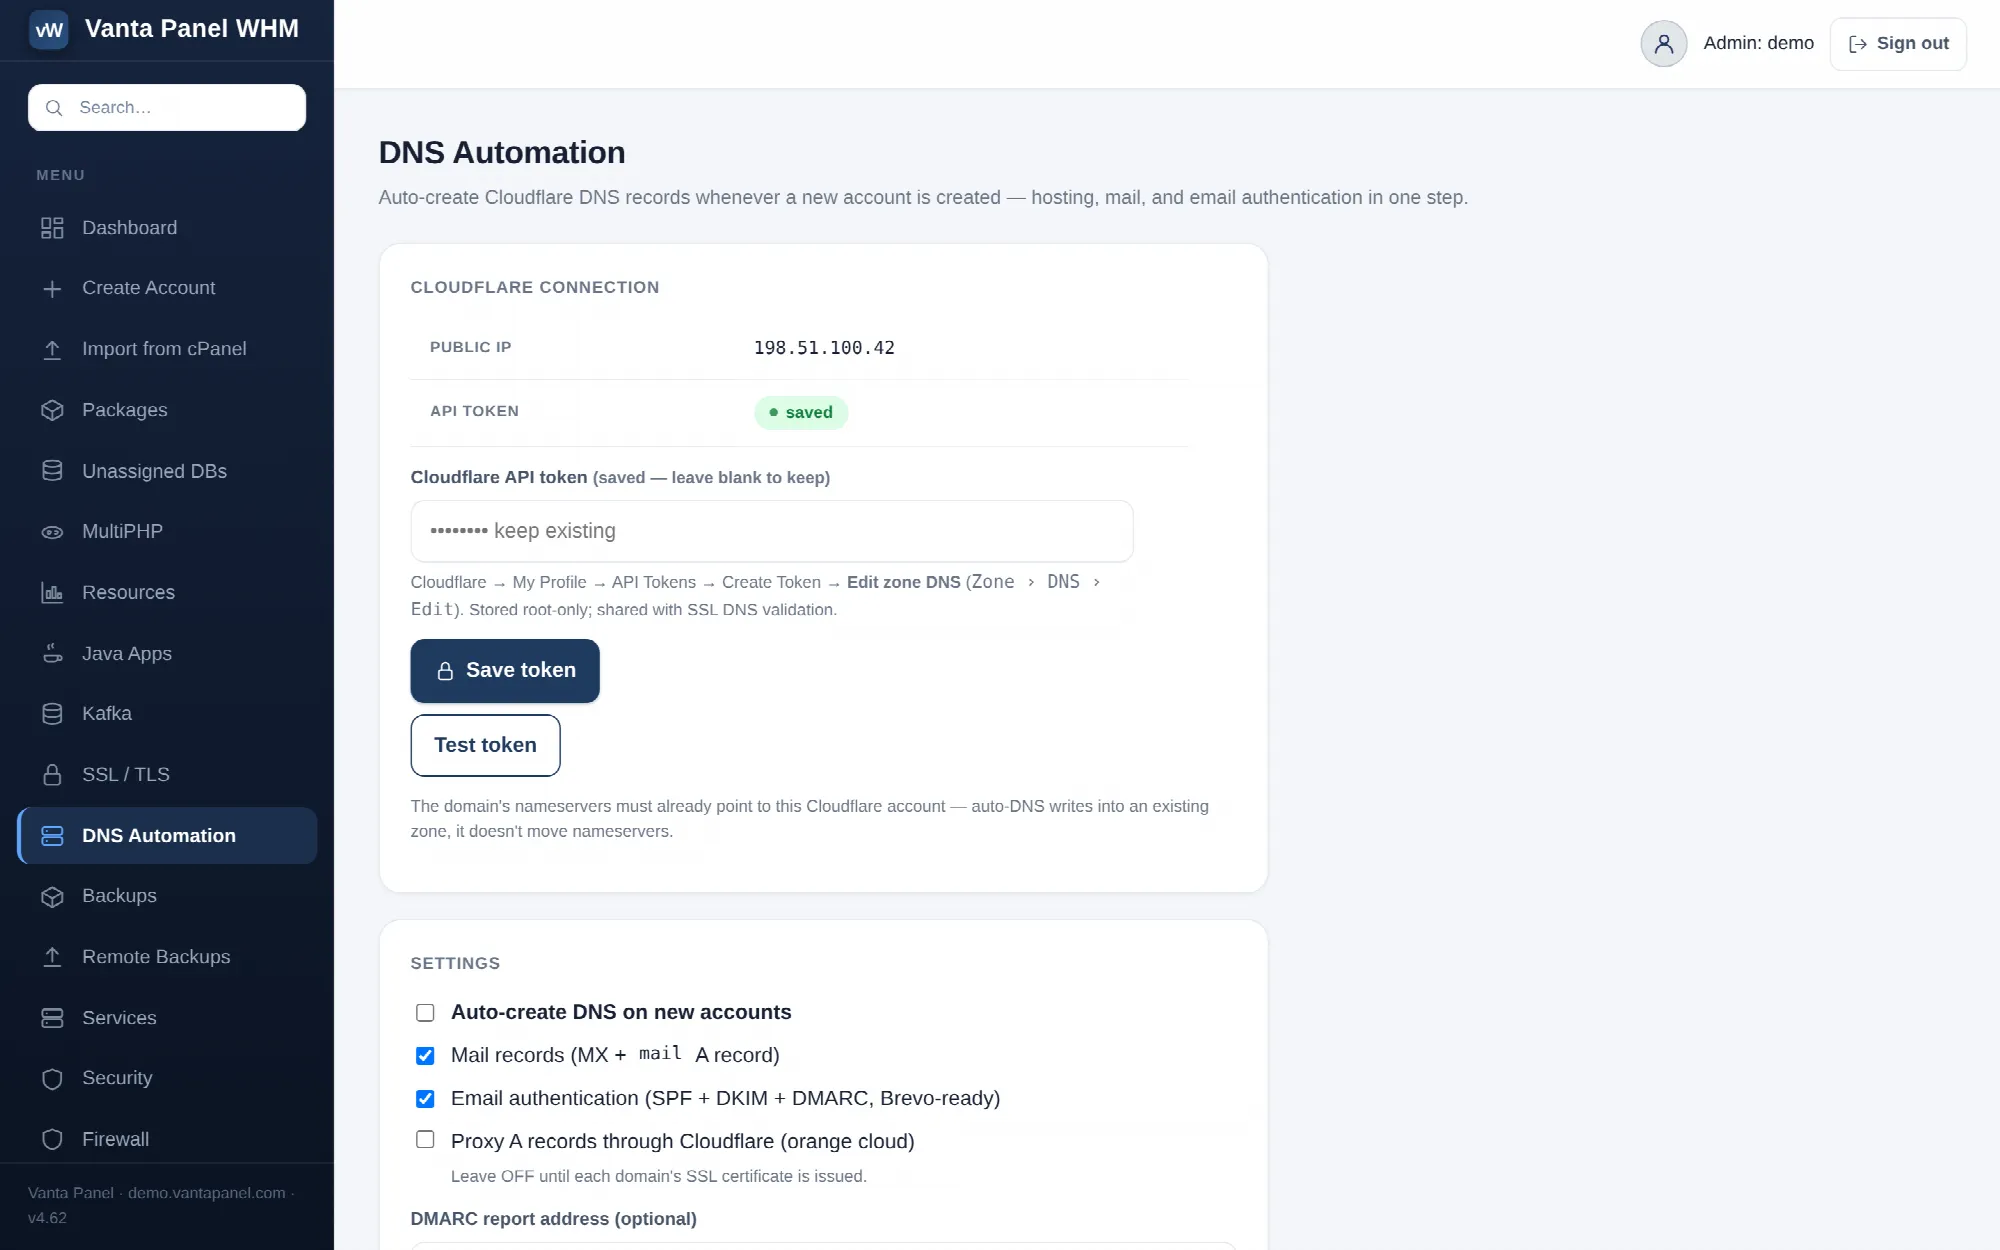Viewport: 2000px width, 1250px height.
Task: Go to Java Apps
Action: pos(167,653)
